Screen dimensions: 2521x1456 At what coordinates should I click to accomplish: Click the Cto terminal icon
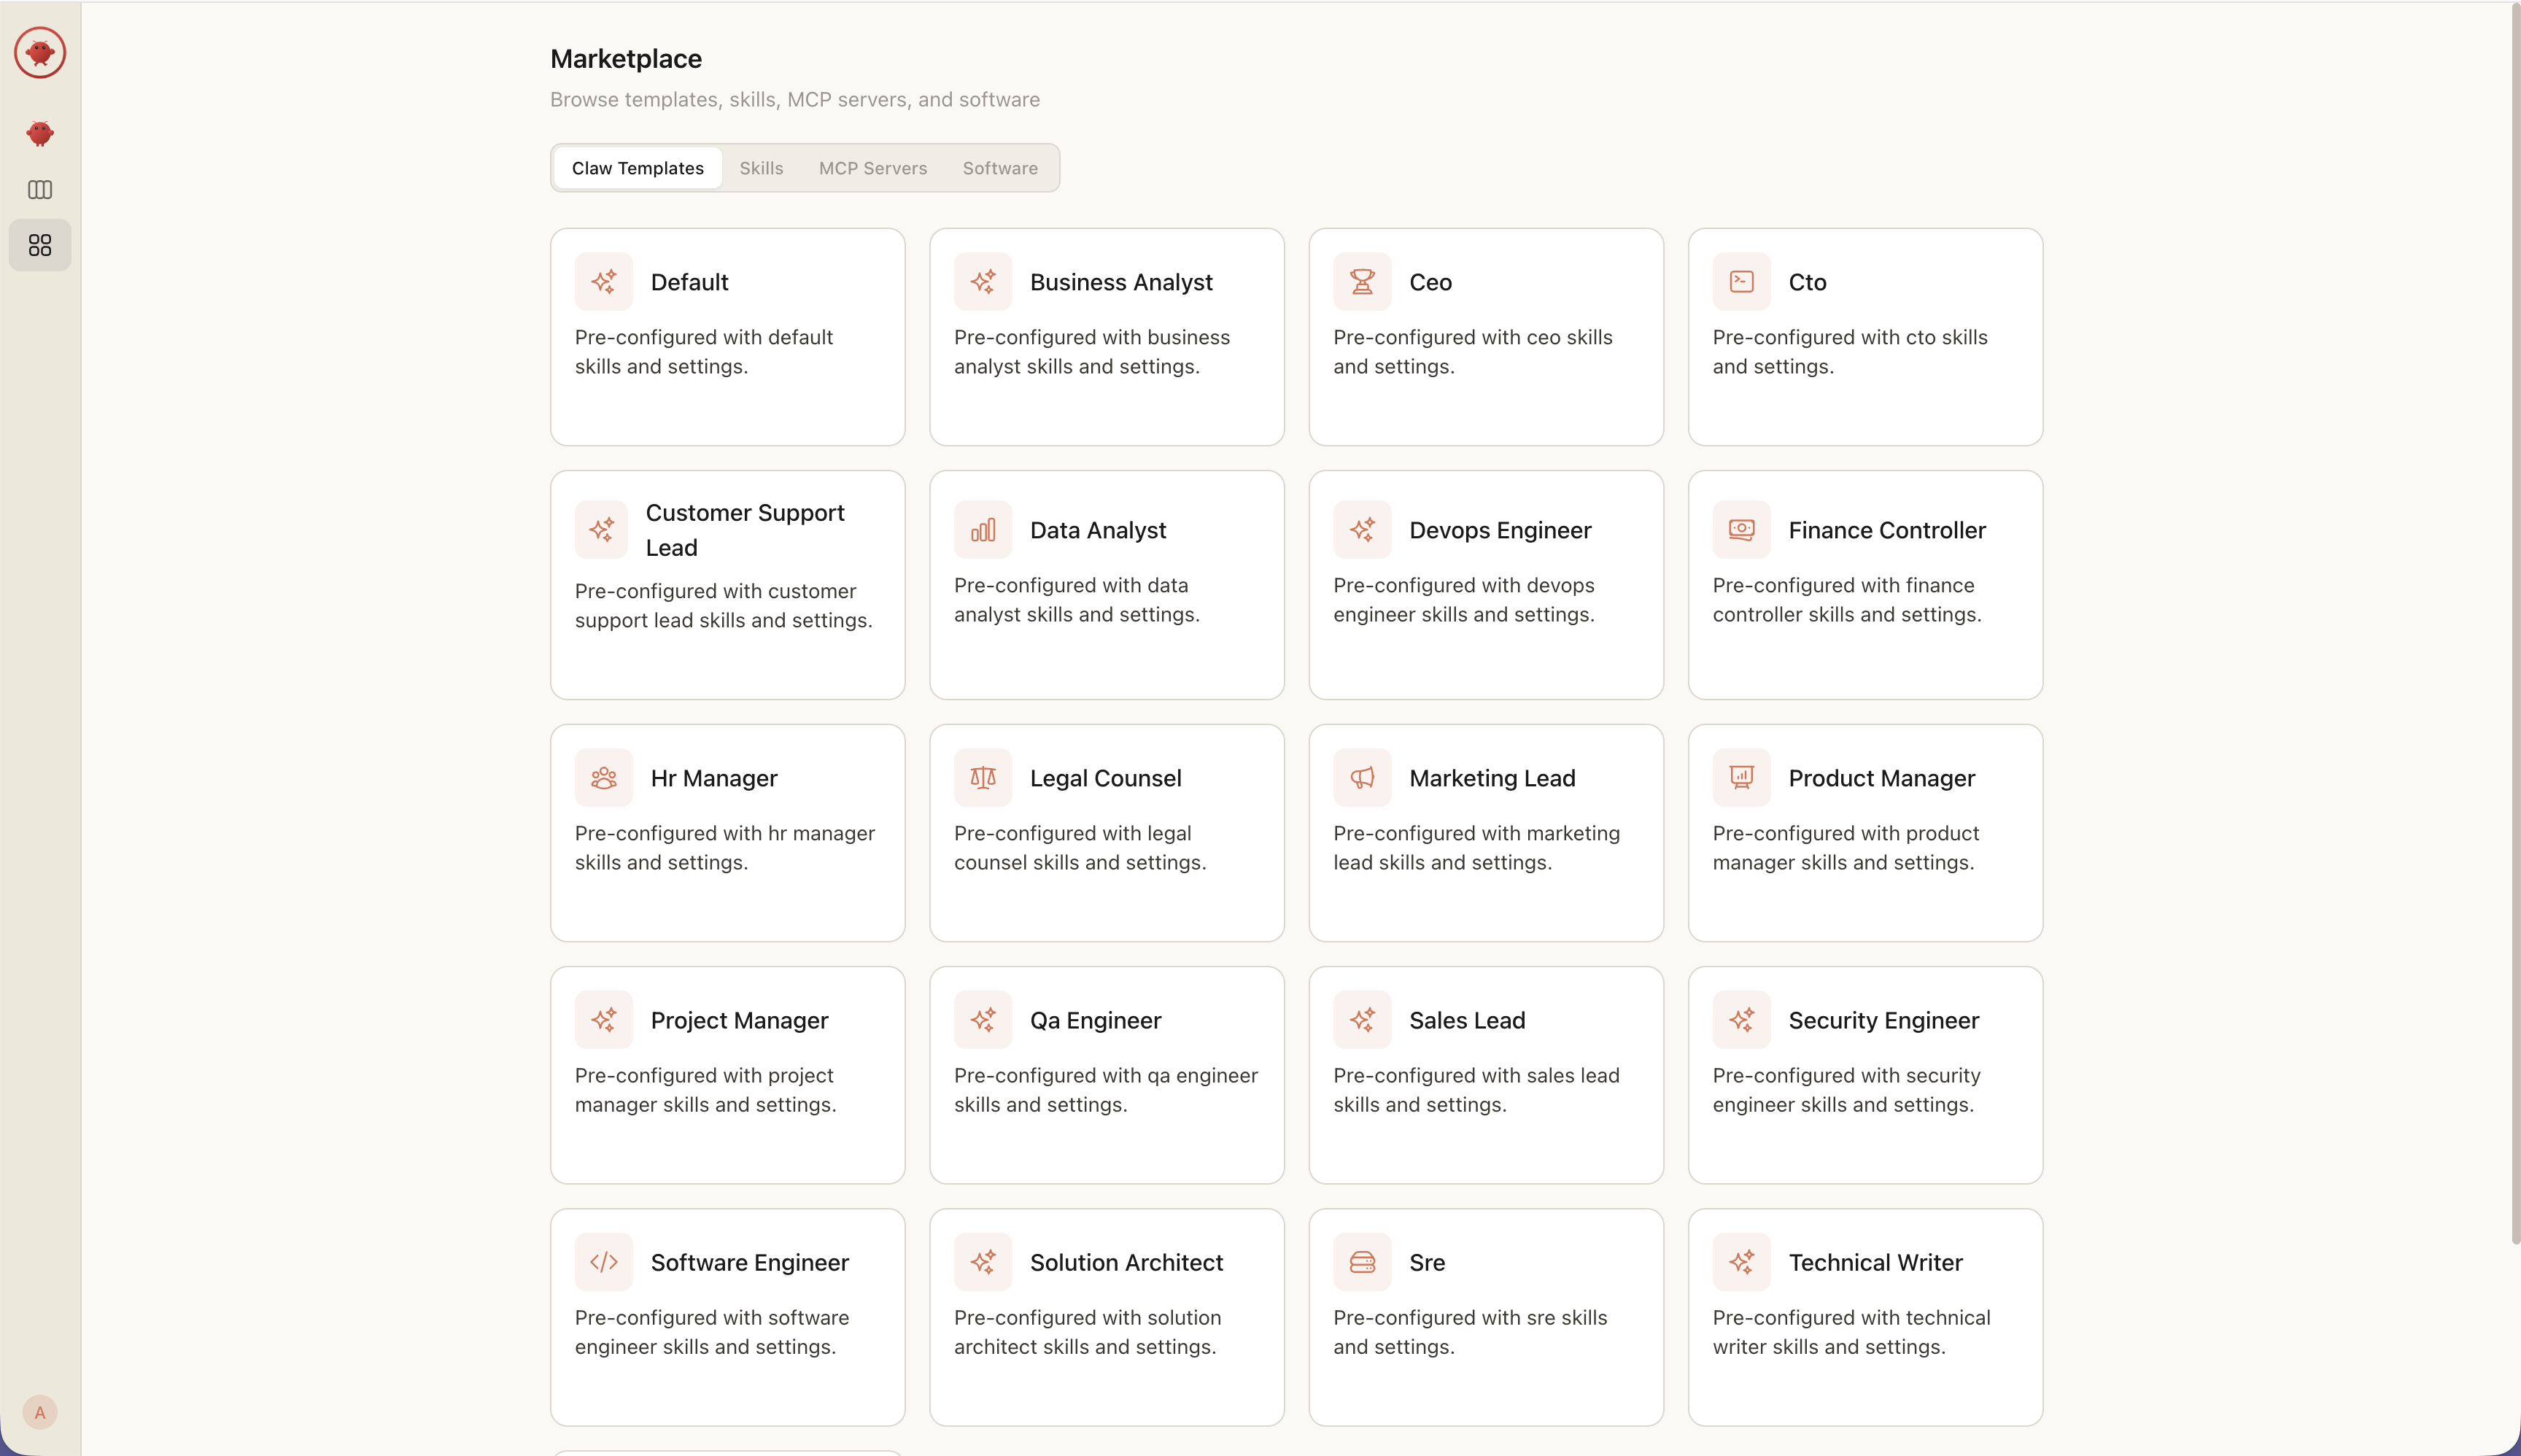(x=1741, y=282)
